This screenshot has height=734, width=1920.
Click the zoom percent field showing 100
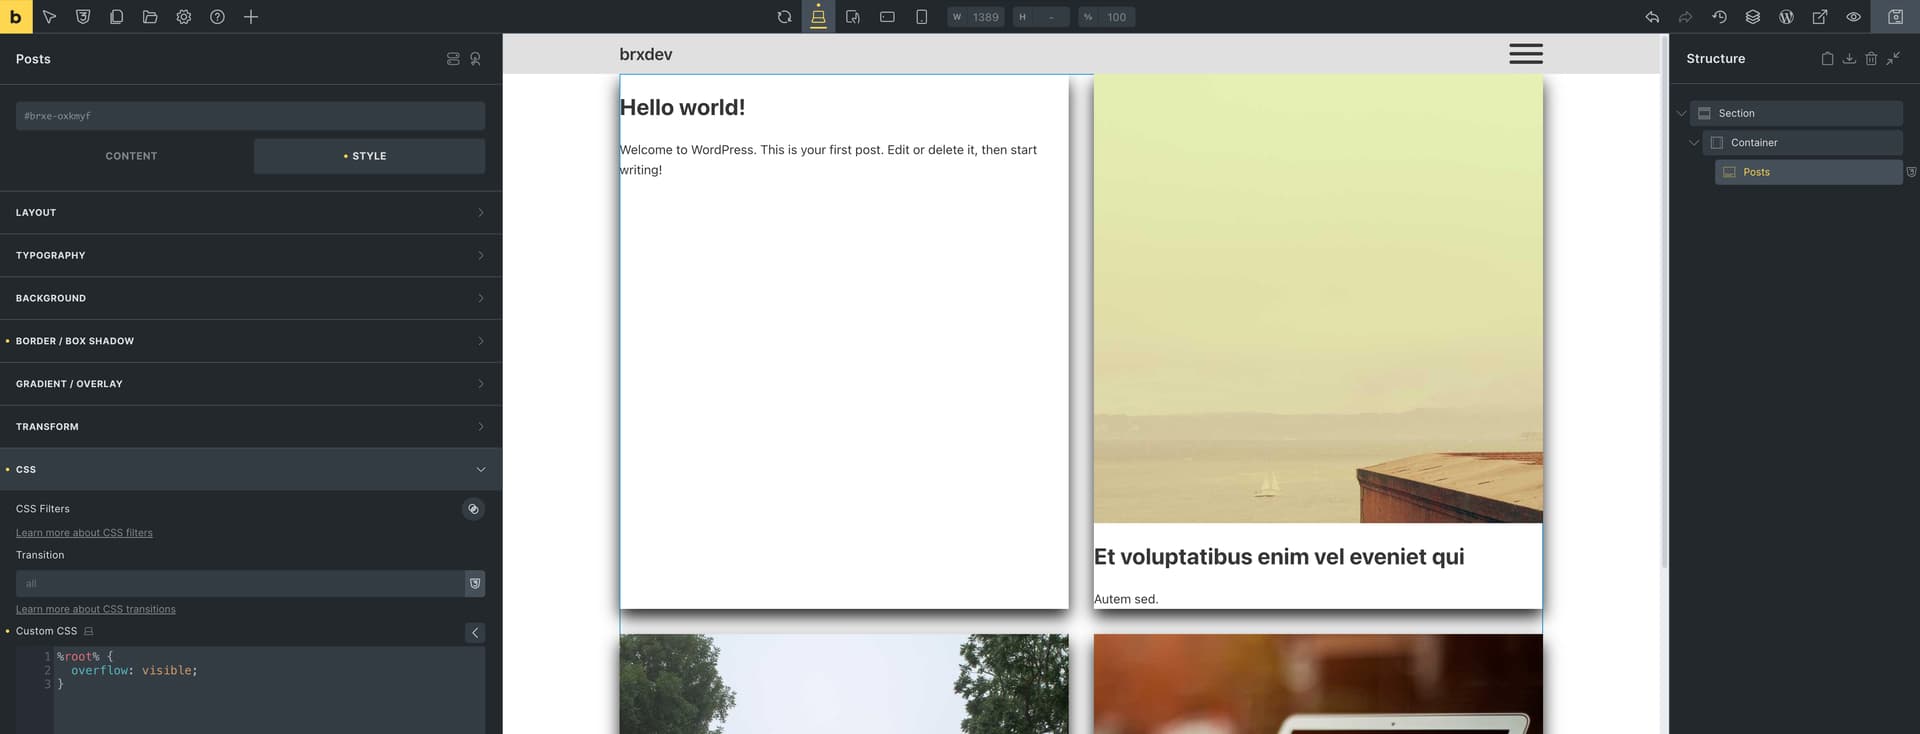(1106, 17)
